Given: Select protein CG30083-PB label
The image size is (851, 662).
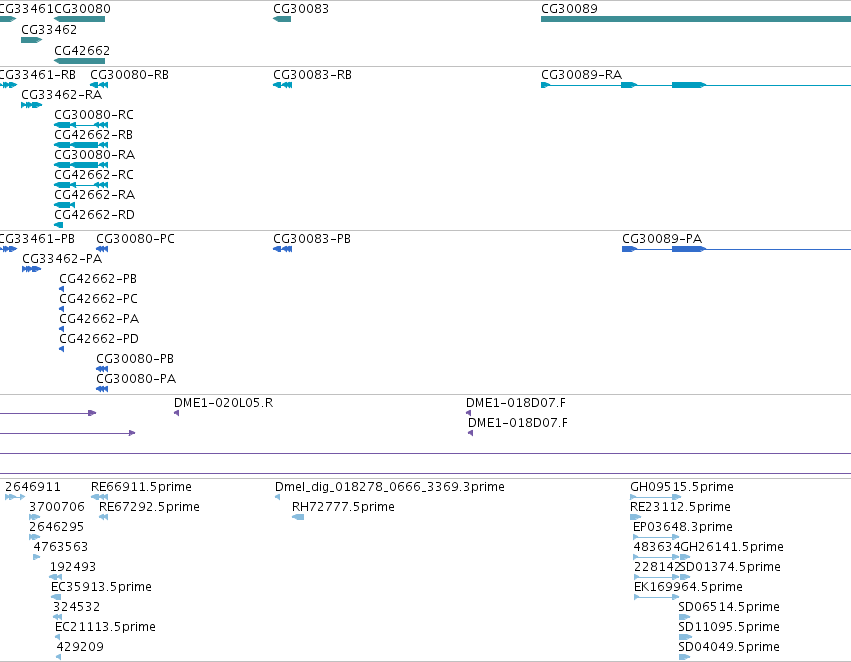Looking at the screenshot, I should pyautogui.click(x=312, y=239).
